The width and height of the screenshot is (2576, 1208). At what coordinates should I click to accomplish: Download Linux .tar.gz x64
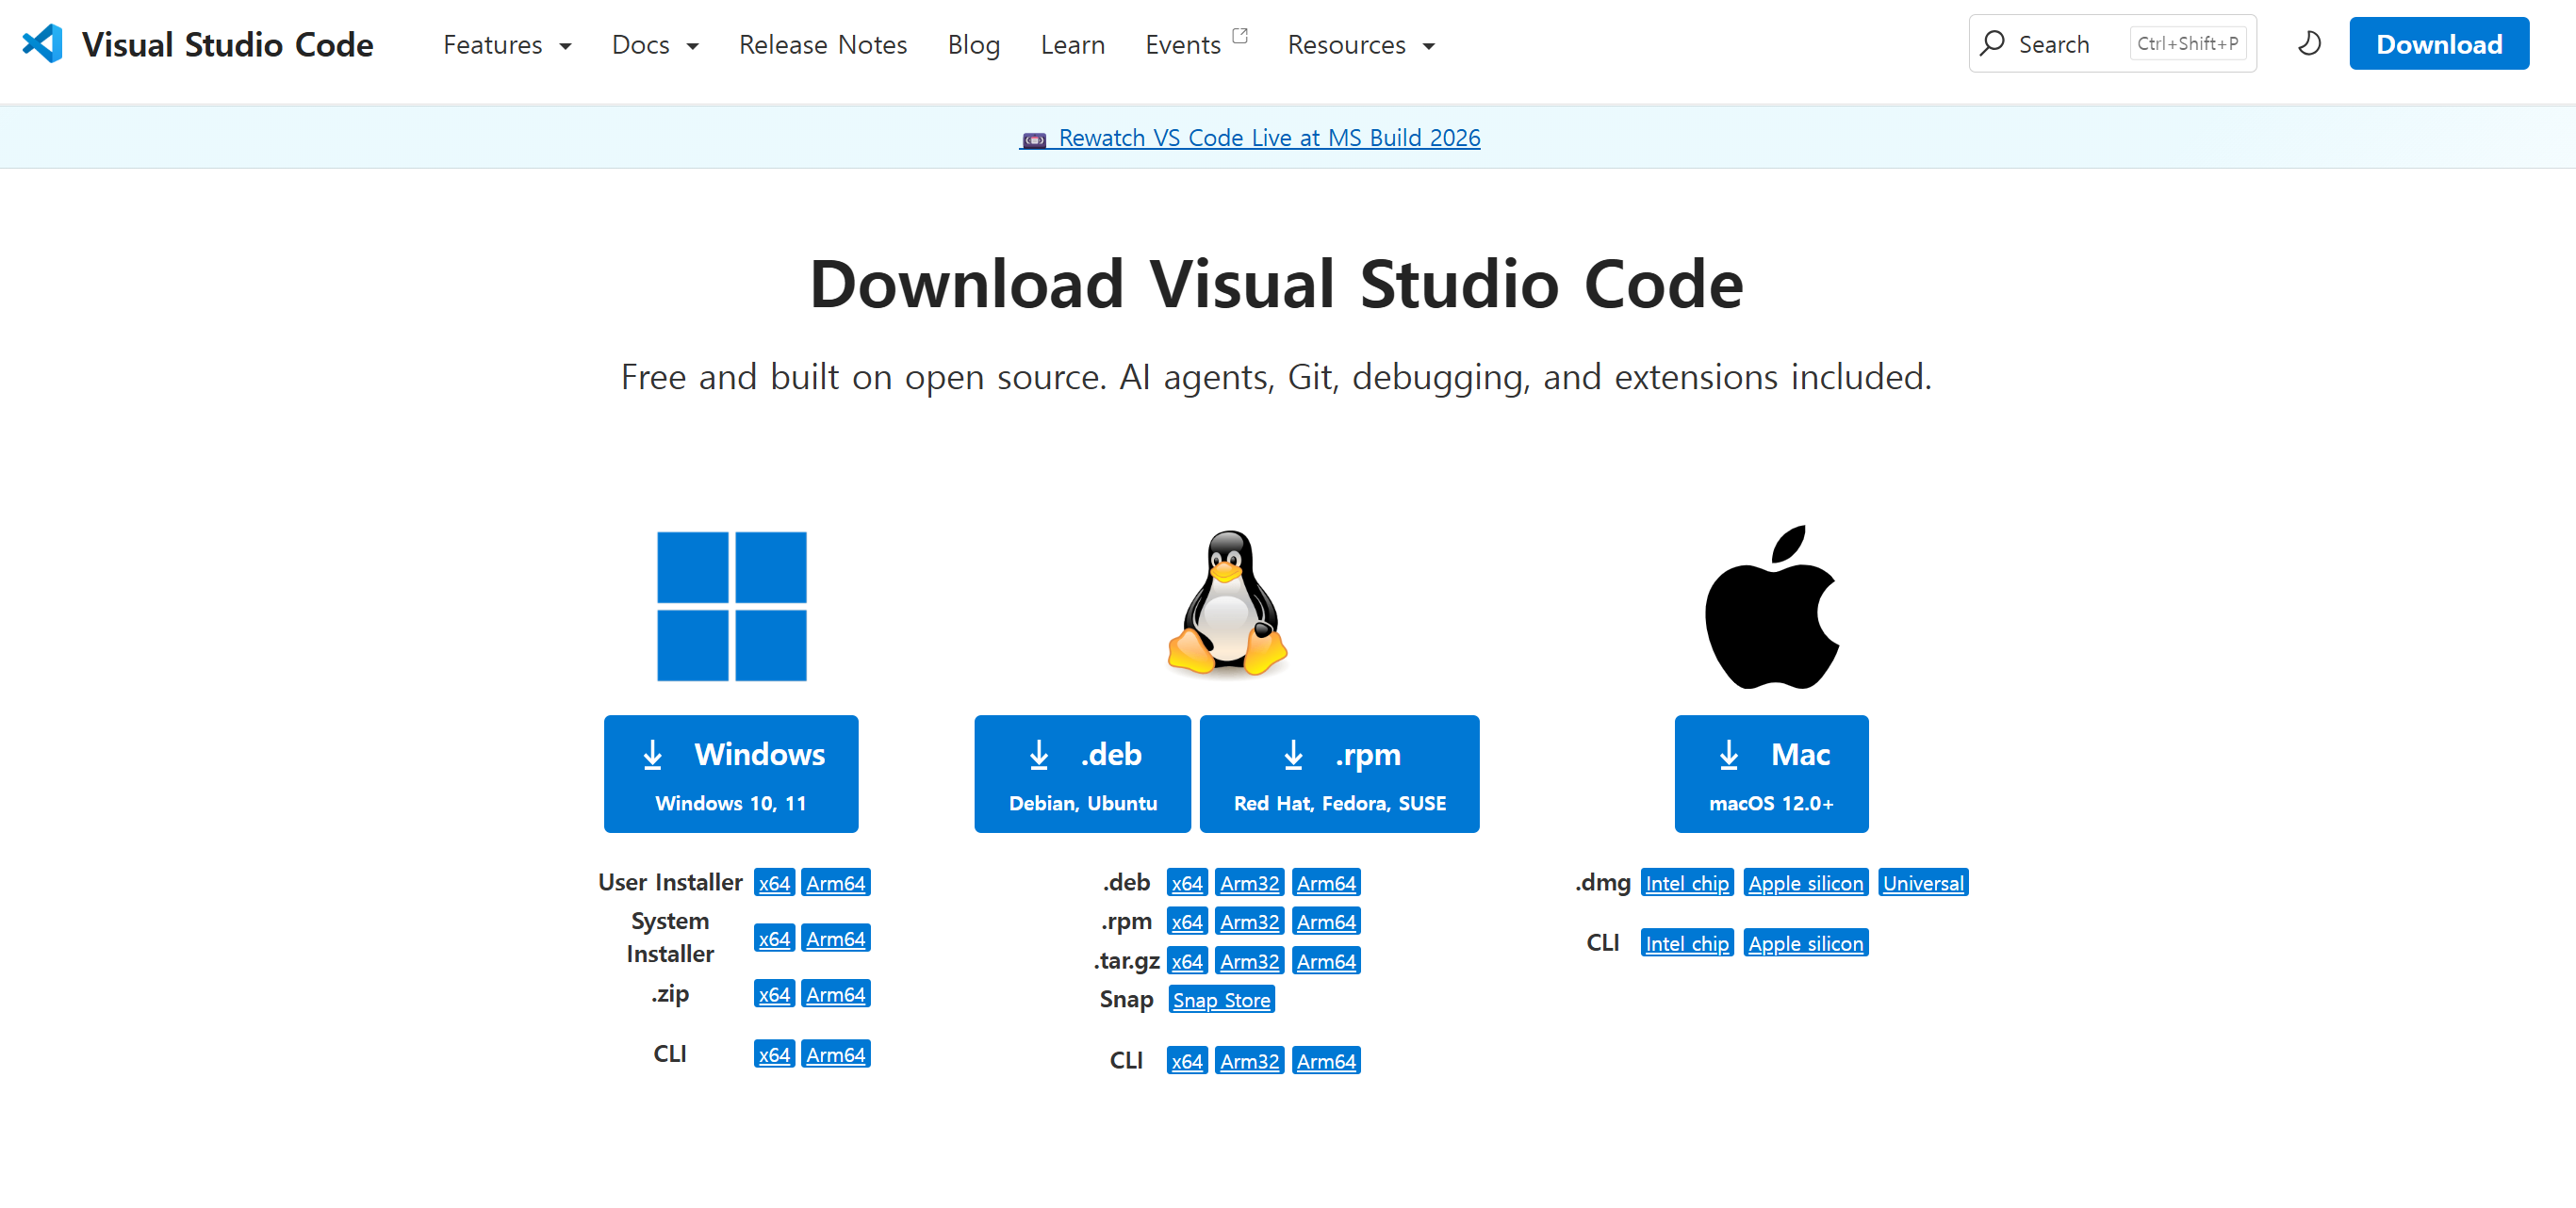[x=1187, y=961]
